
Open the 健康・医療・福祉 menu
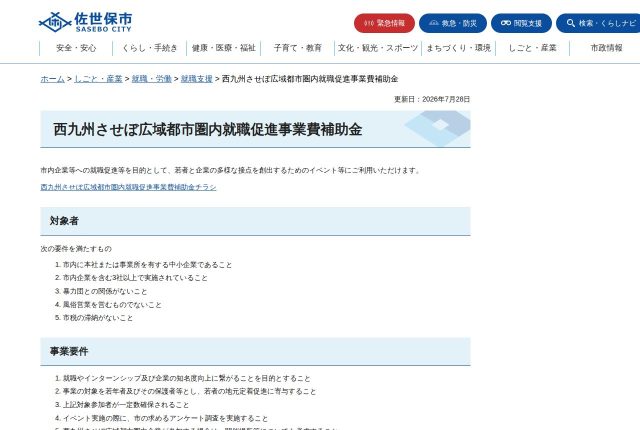224,48
